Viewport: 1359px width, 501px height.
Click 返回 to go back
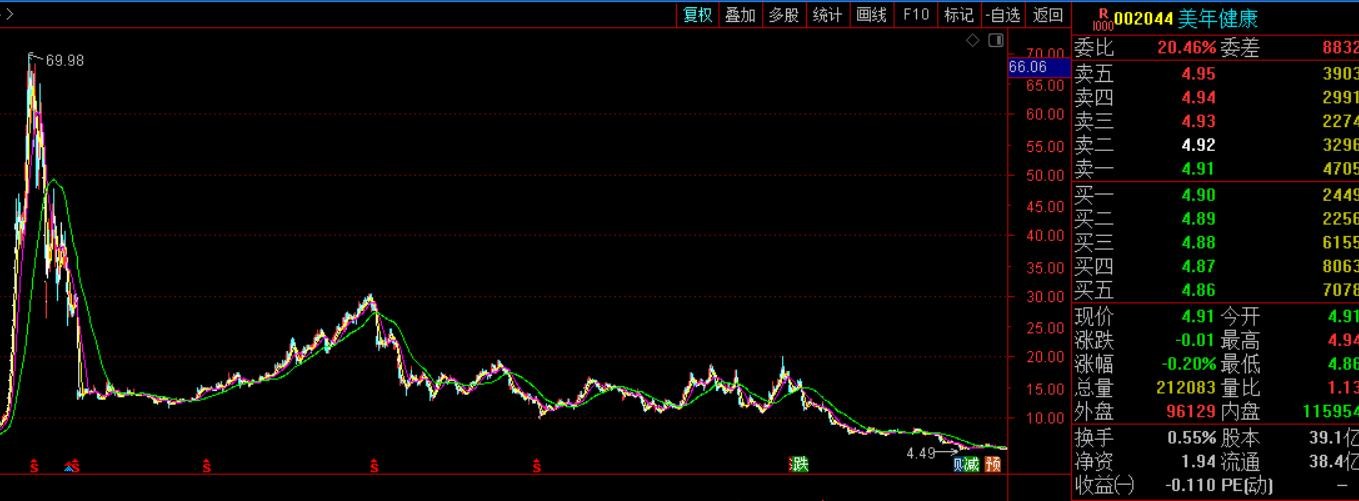pos(1048,15)
